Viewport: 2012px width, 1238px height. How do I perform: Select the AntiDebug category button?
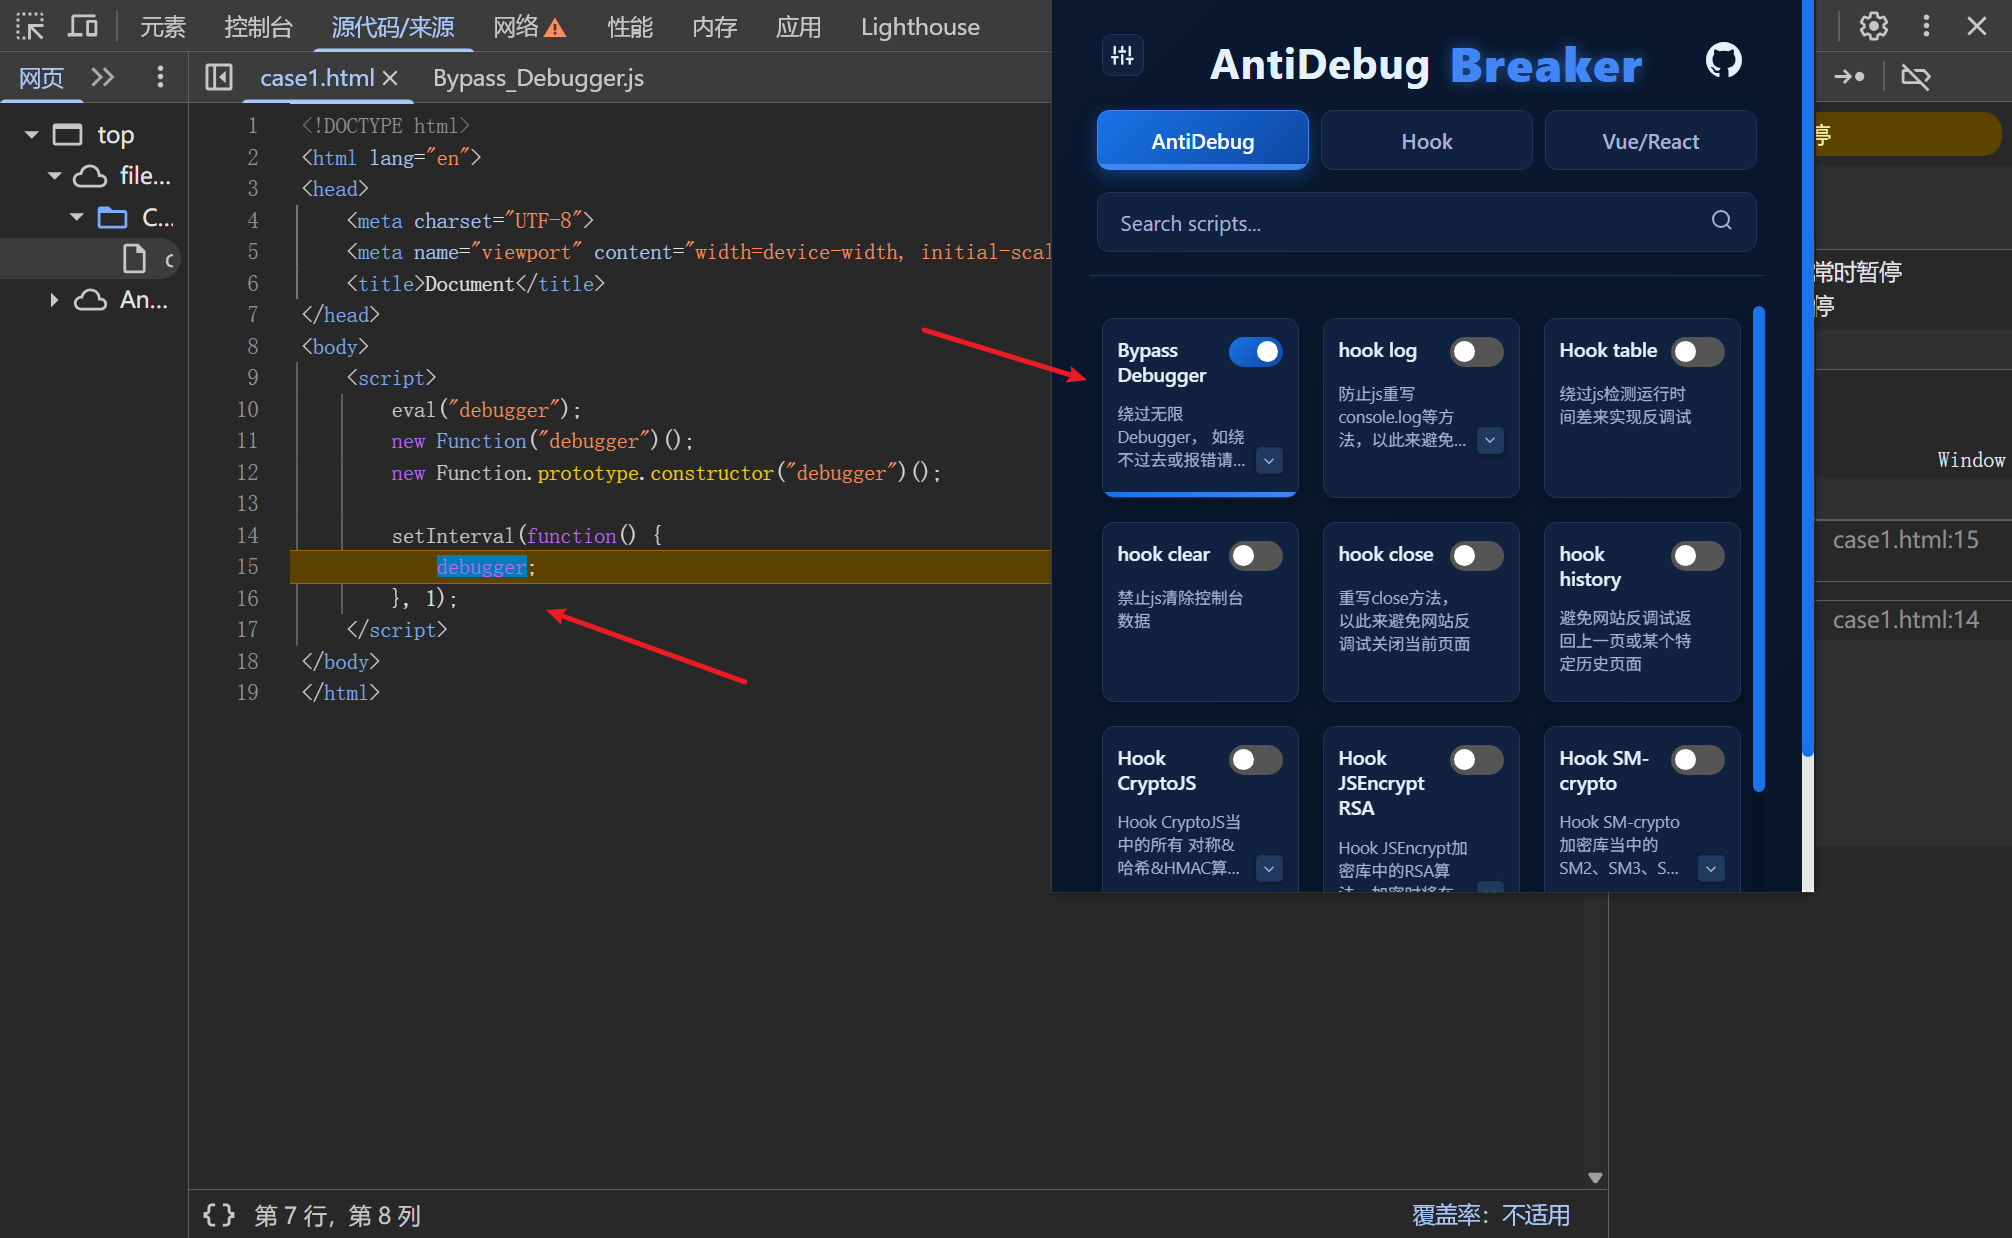click(1202, 141)
